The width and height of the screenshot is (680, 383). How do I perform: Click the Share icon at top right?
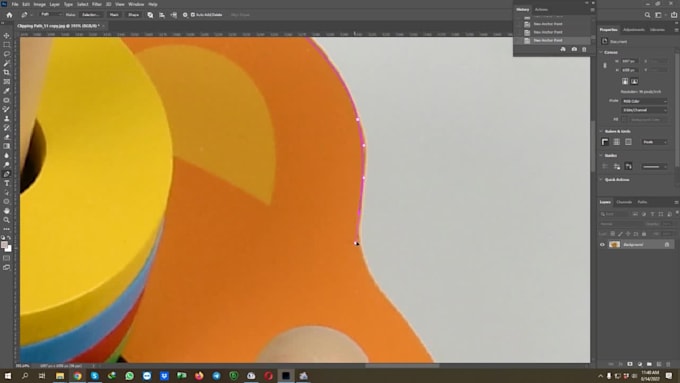[674, 15]
